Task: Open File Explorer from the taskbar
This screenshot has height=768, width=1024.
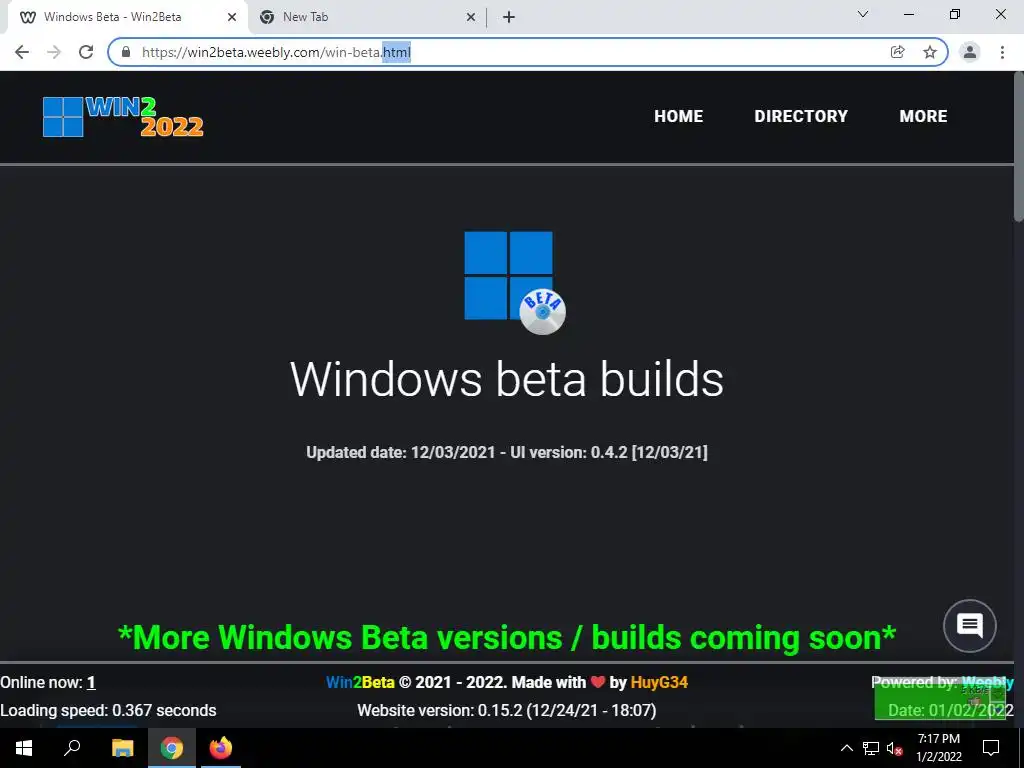Action: (x=122, y=748)
